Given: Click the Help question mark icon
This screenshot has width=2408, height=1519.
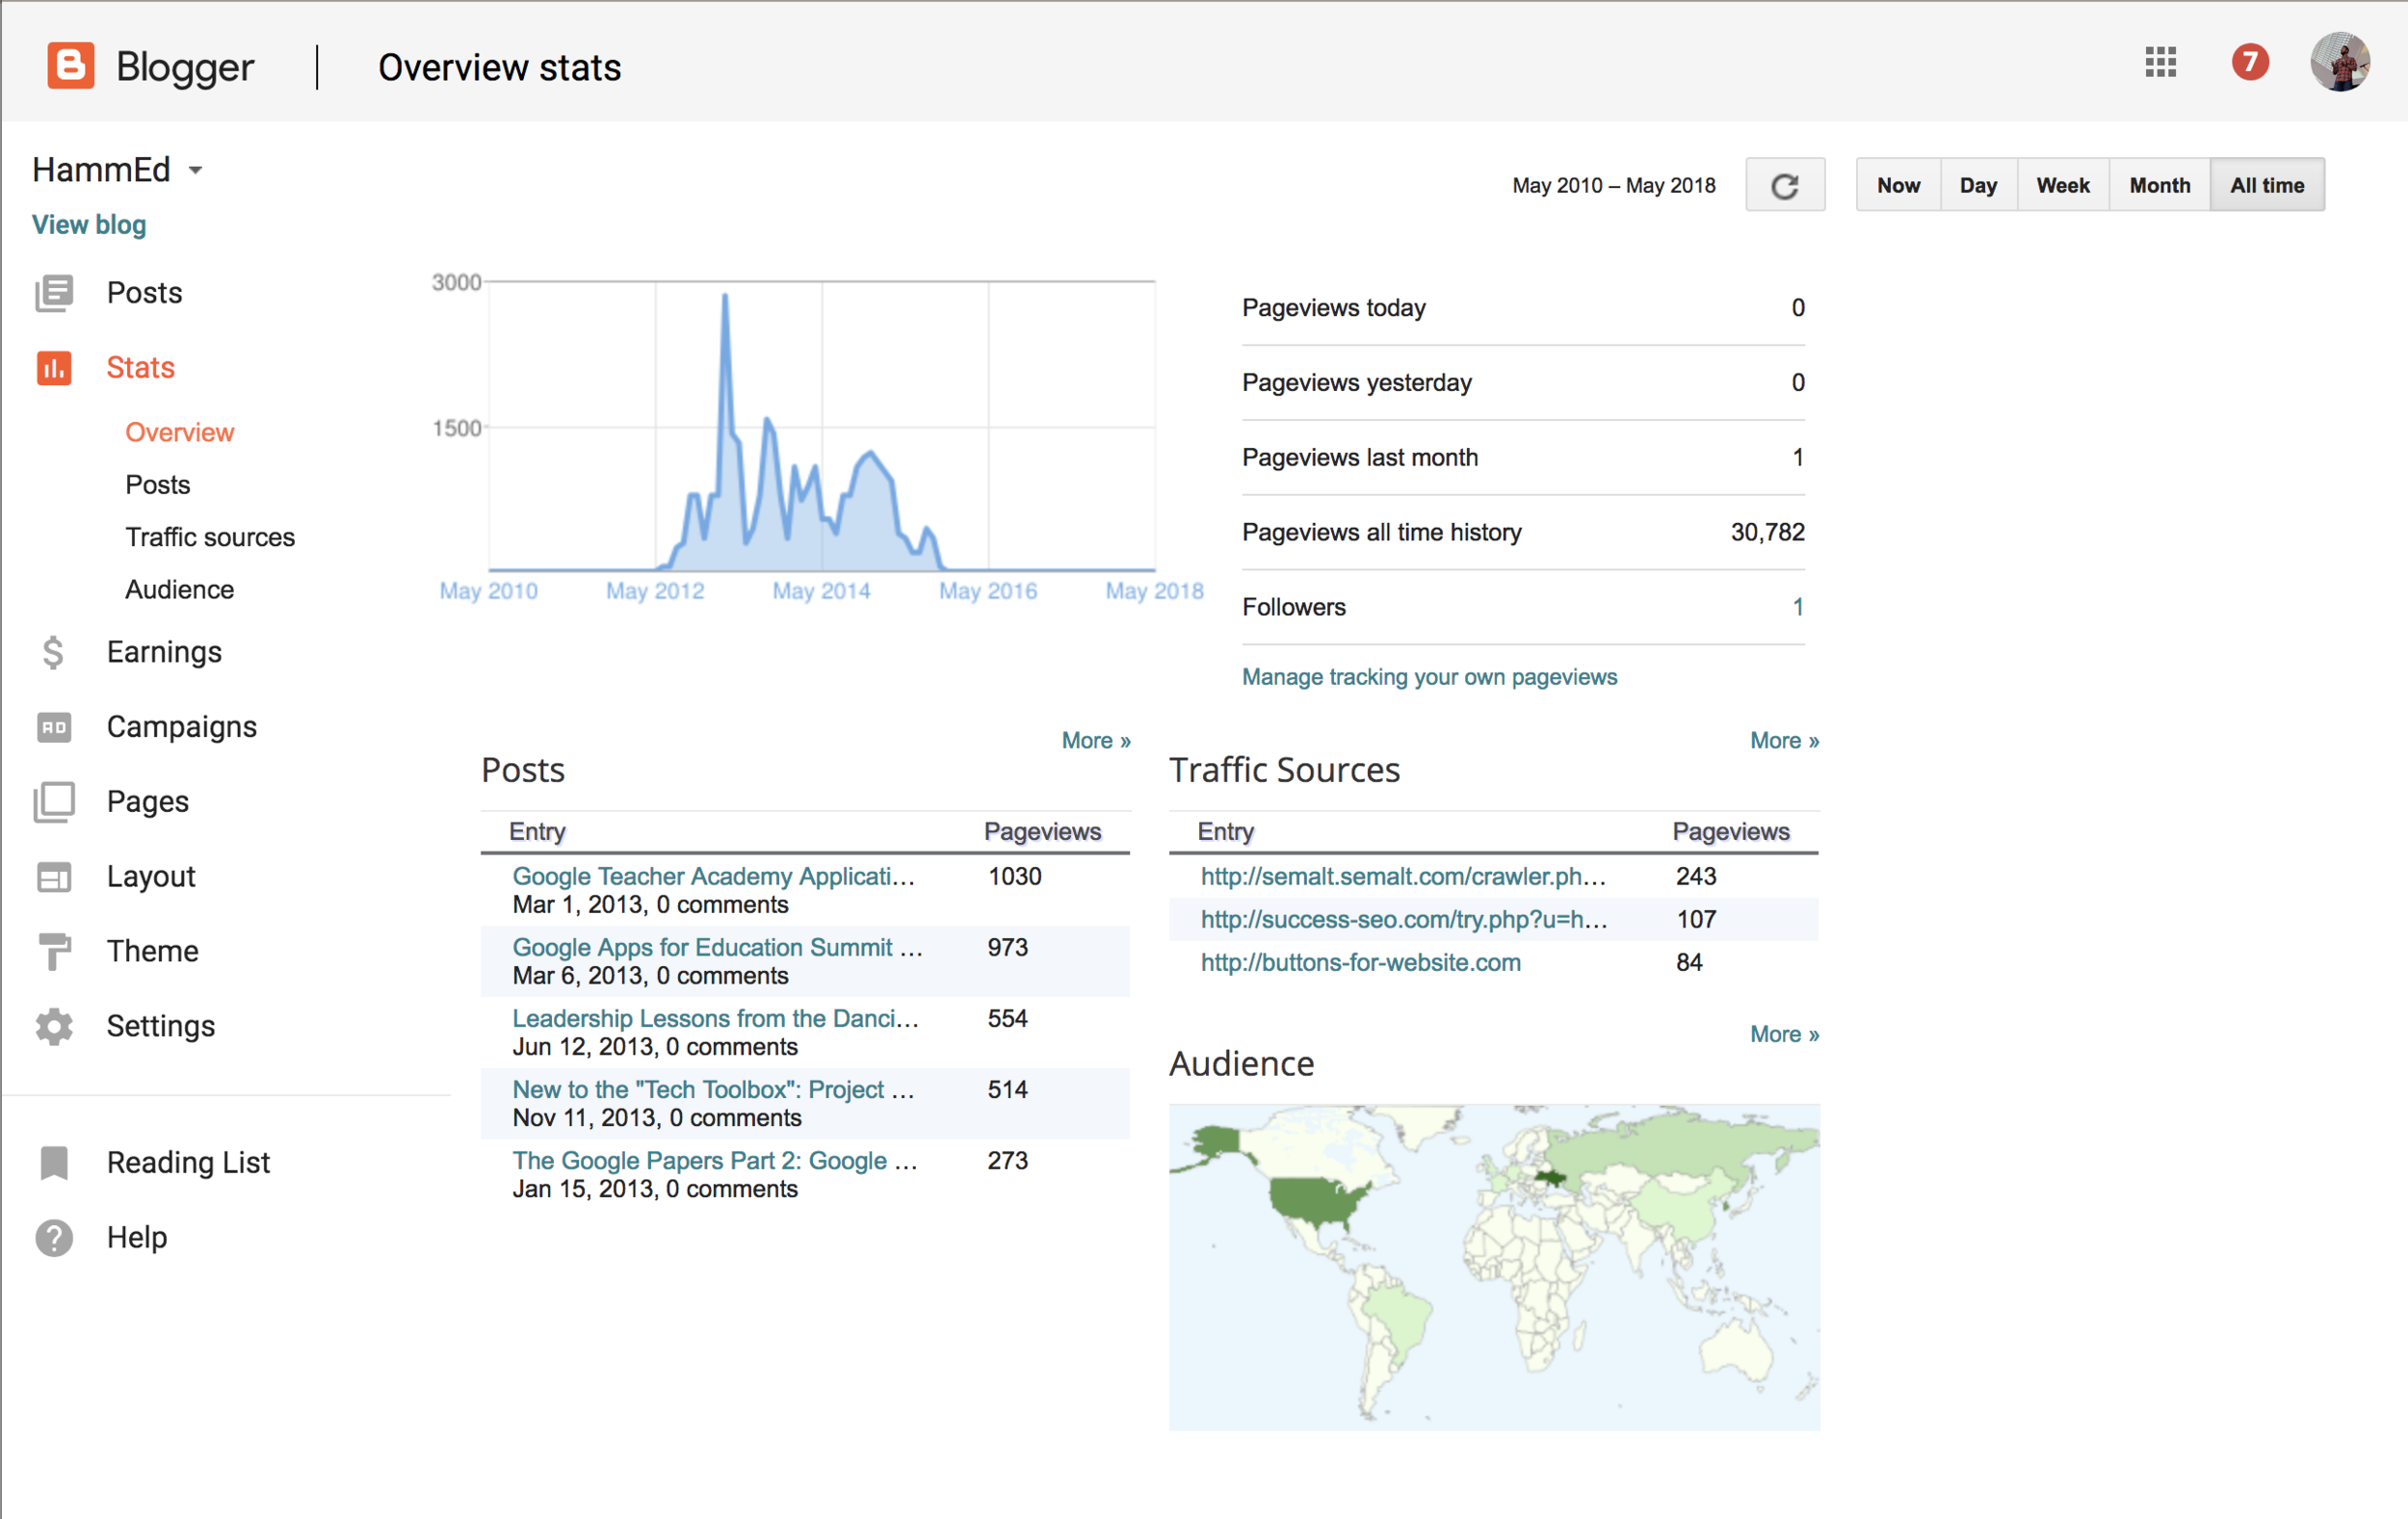Looking at the screenshot, I should tap(54, 1237).
